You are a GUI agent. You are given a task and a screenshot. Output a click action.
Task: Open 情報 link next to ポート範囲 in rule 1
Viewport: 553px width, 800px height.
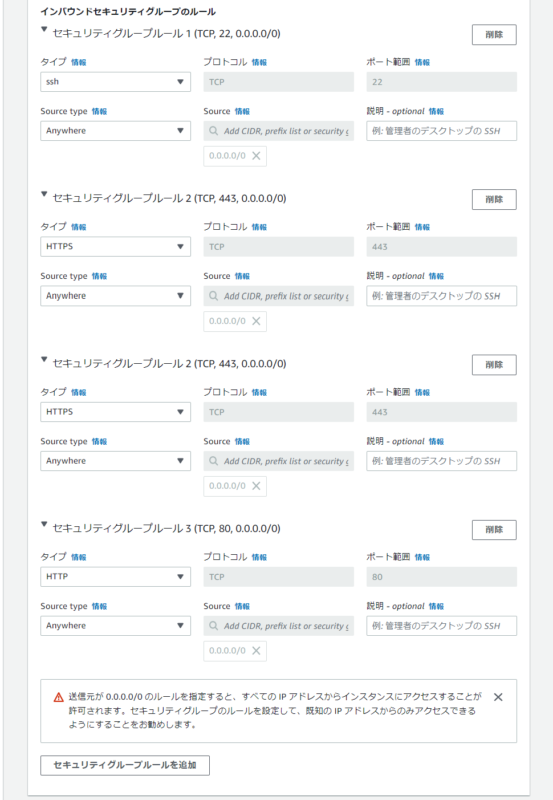pyautogui.click(x=422, y=62)
